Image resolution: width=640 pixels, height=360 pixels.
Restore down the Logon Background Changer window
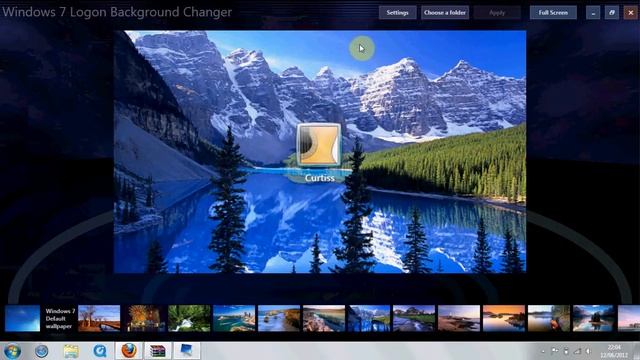click(612, 13)
